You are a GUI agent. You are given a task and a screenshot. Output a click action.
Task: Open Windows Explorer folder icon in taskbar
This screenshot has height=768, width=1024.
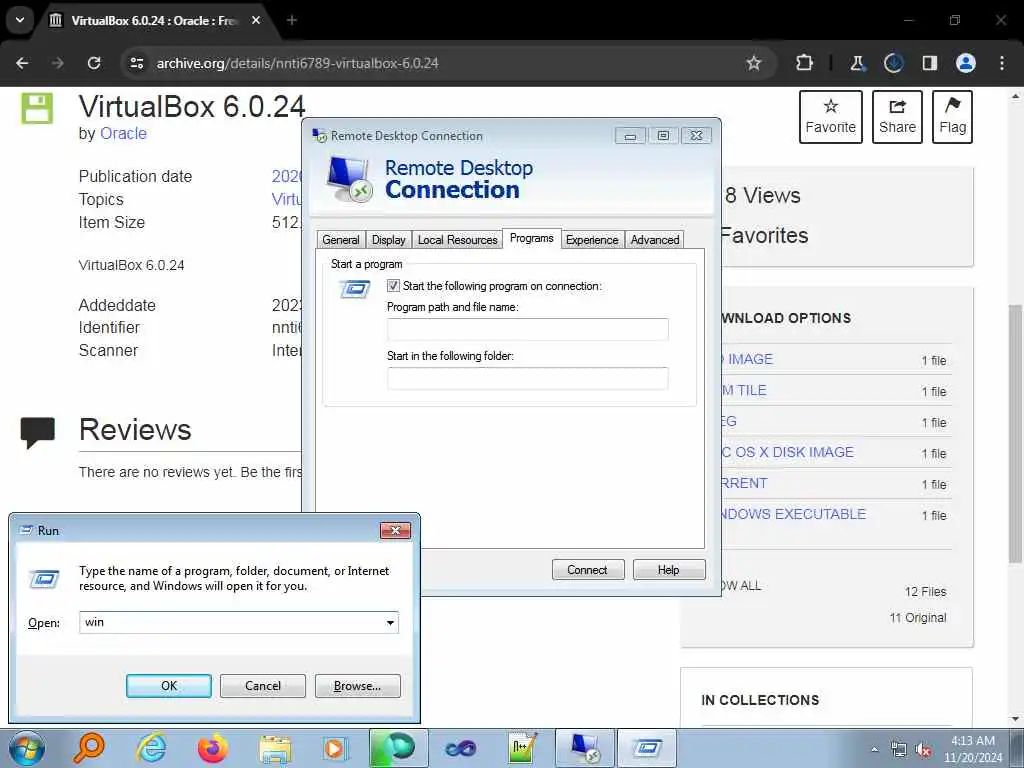(275, 748)
